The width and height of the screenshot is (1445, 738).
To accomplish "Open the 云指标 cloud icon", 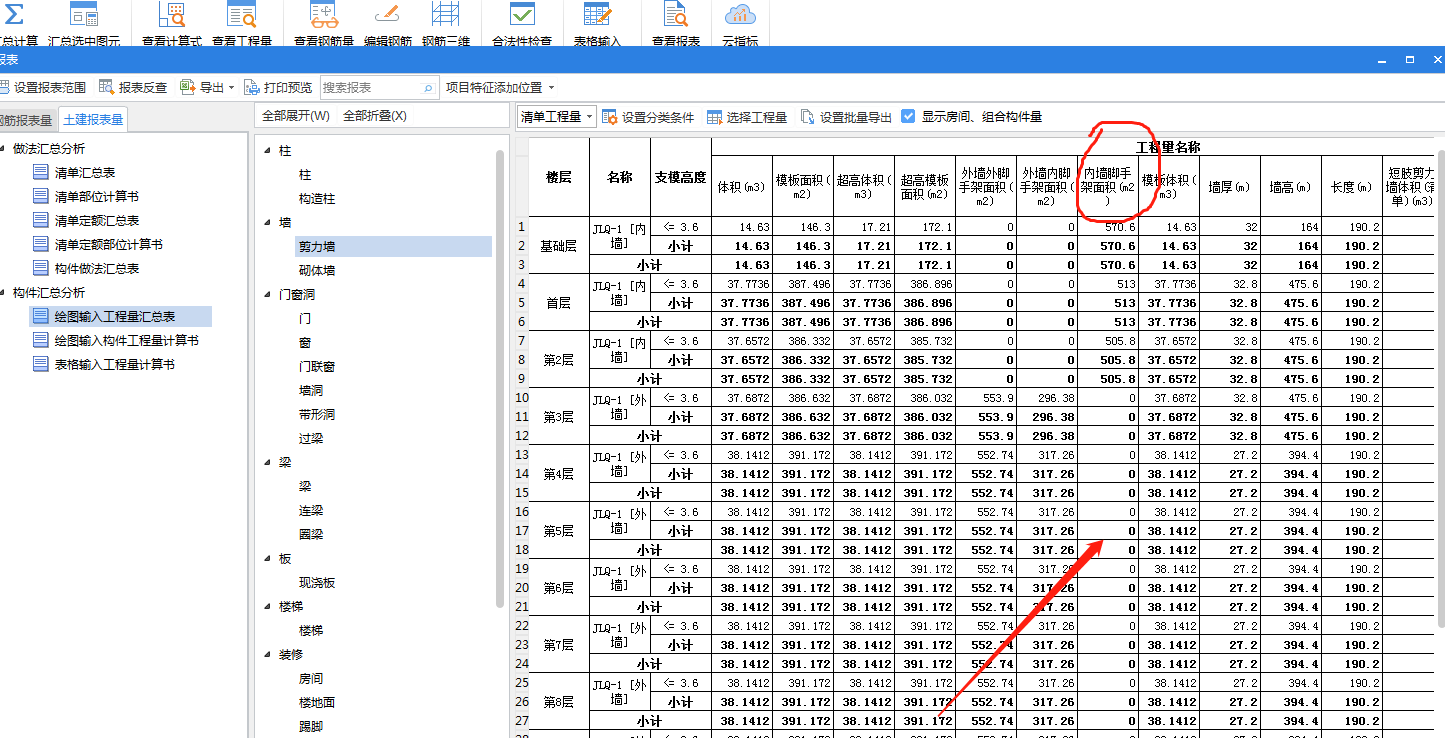I will pos(740,14).
